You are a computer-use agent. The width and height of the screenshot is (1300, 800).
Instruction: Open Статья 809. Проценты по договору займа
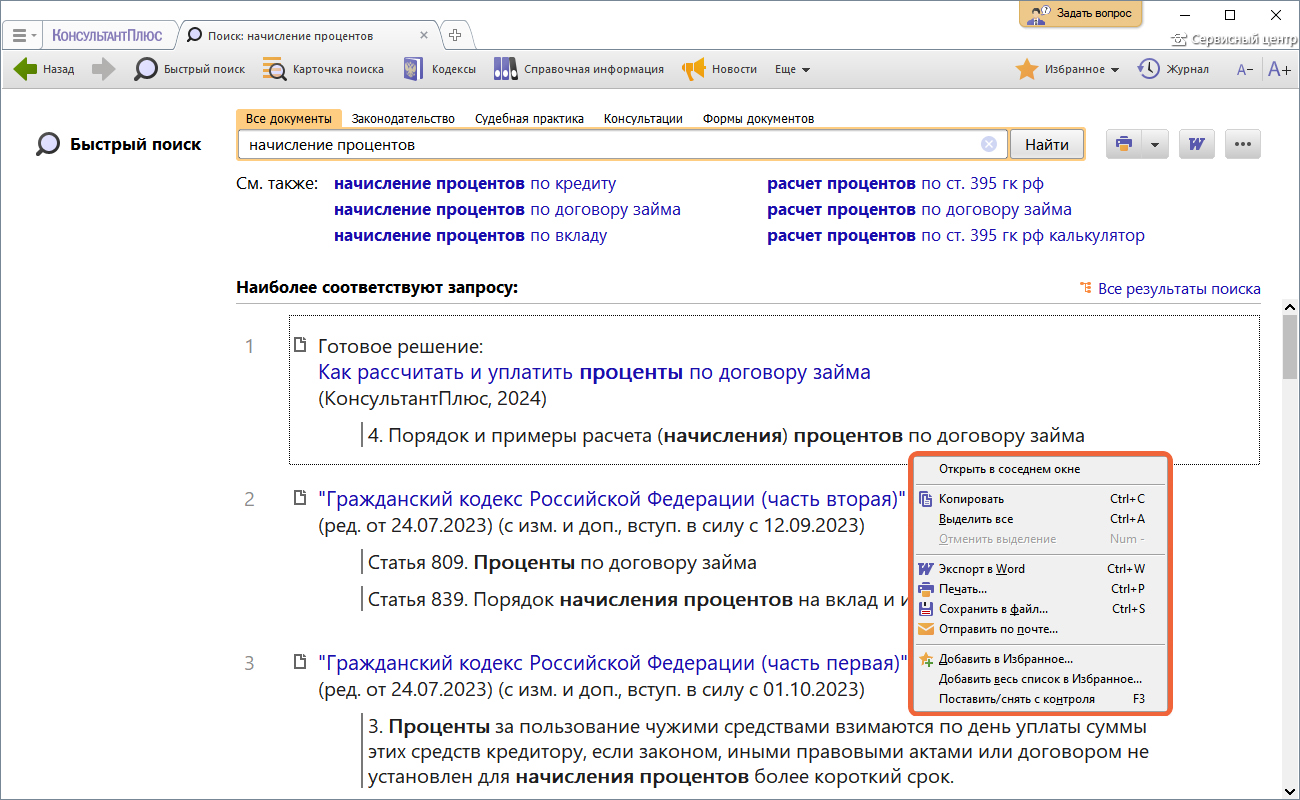[x=562, y=562]
